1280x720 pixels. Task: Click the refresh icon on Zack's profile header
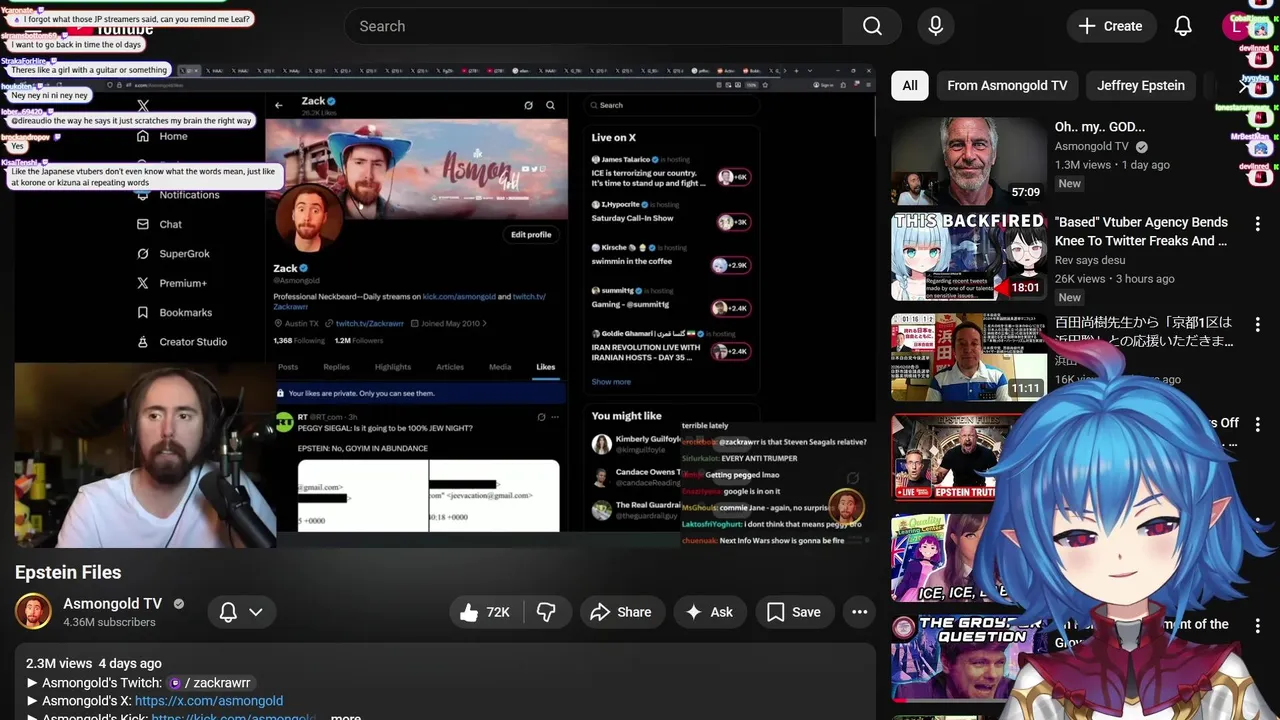[x=528, y=105]
